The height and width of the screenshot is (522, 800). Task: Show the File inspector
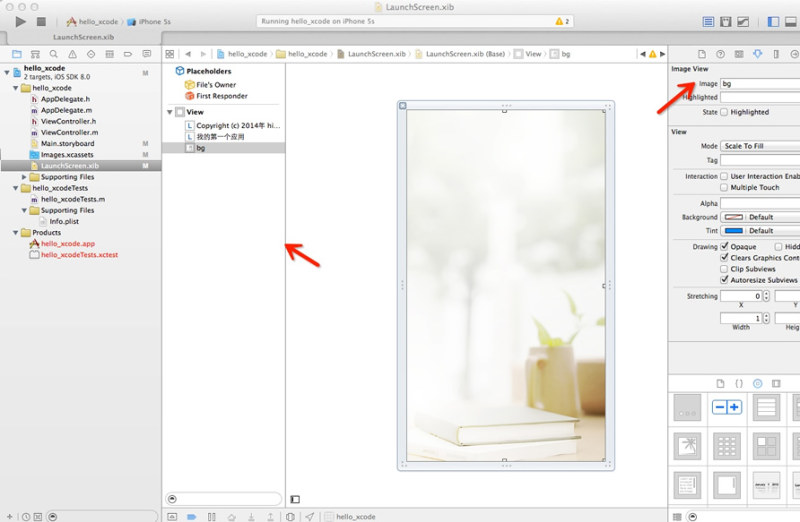tap(702, 54)
